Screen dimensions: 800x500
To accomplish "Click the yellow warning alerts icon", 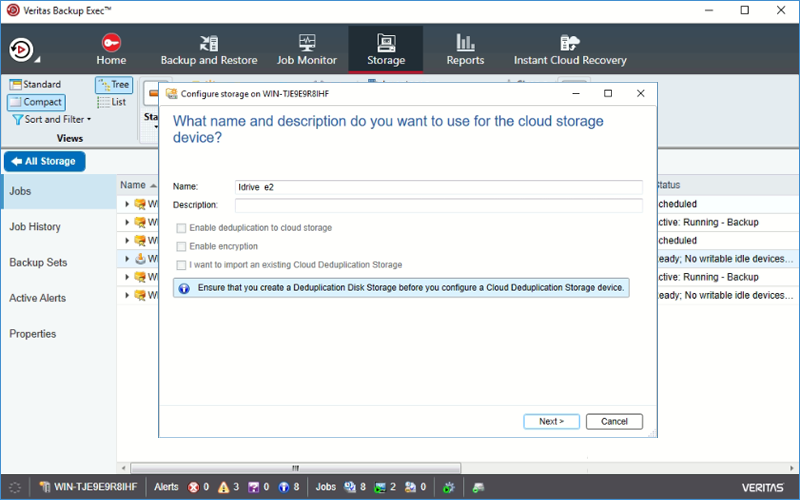I will click(223, 487).
